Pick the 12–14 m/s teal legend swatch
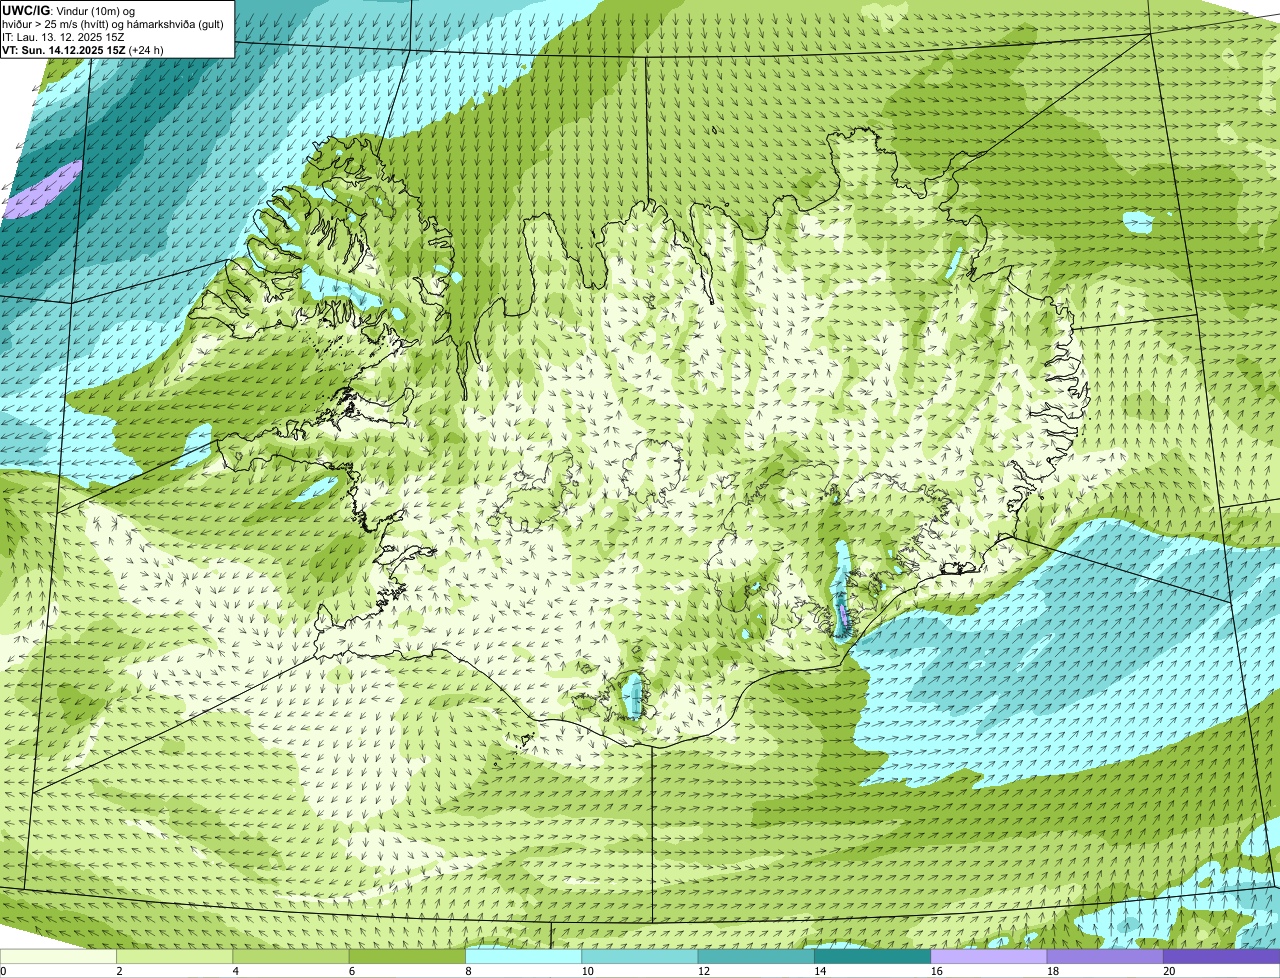This screenshot has height=978, width=1280. (756, 956)
